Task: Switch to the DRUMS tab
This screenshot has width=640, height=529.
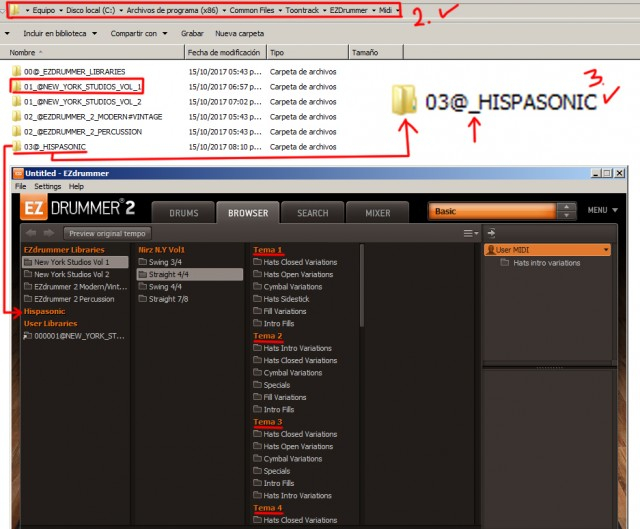Action: click(x=183, y=212)
